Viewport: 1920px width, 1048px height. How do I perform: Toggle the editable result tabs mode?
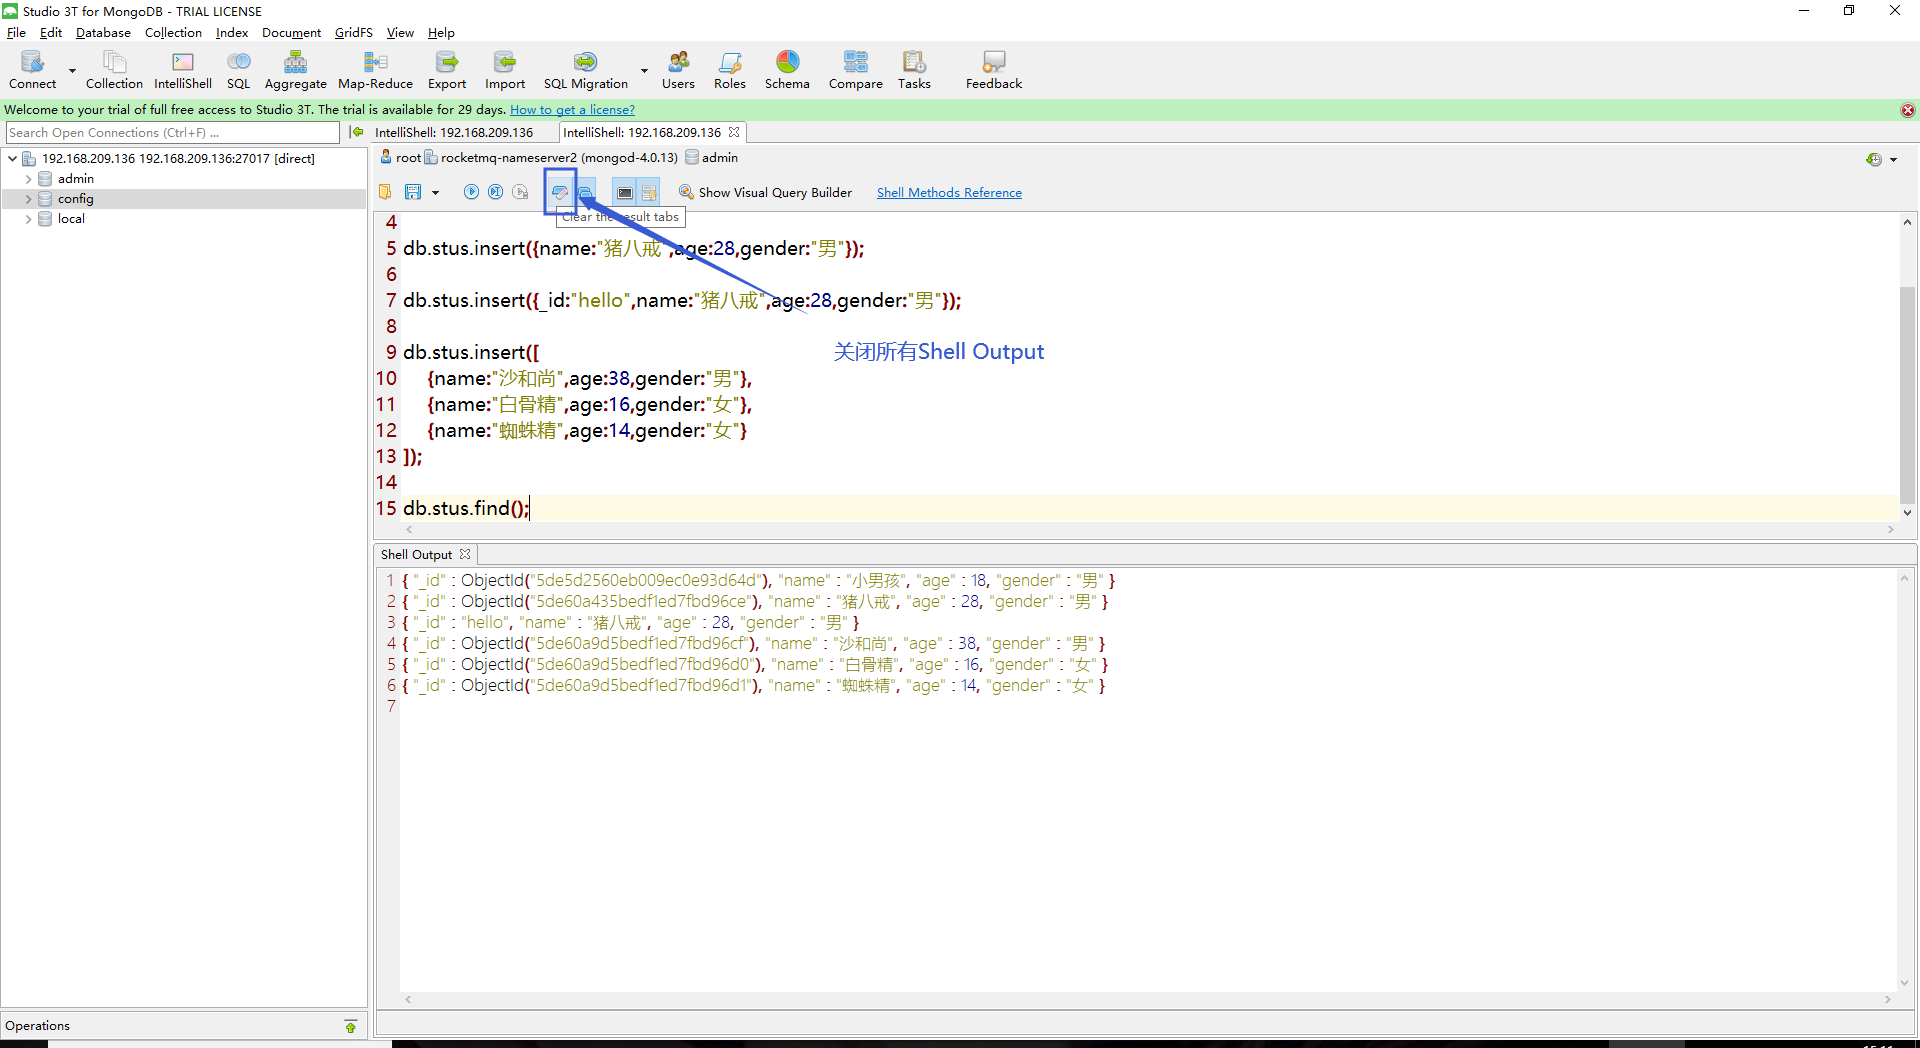click(x=649, y=192)
